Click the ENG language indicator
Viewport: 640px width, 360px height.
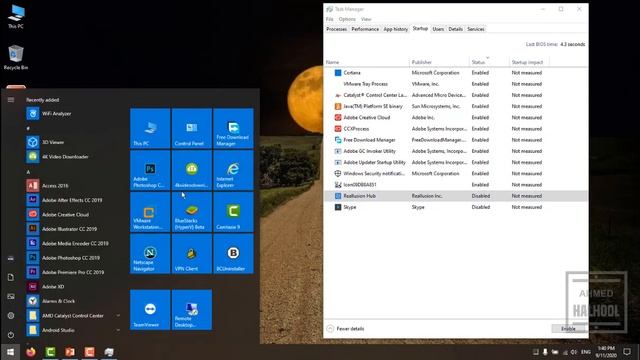[x=586, y=352]
